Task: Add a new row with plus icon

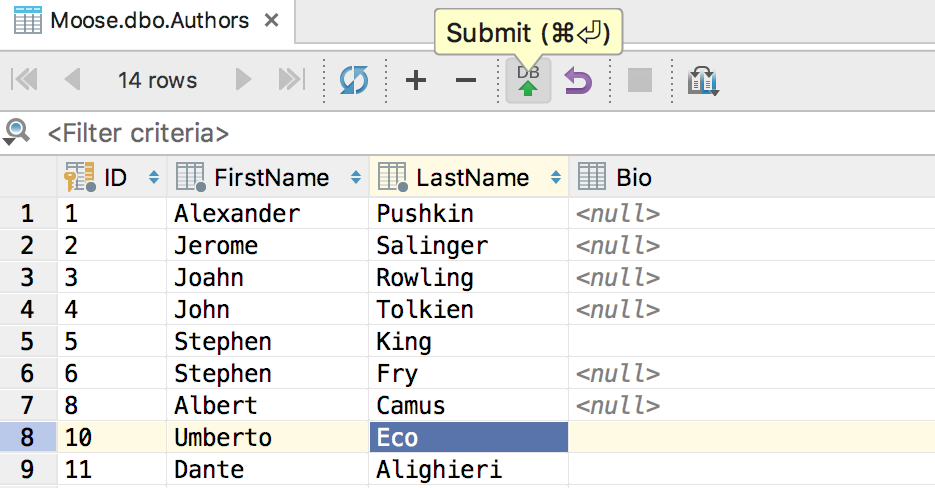Action: click(416, 80)
